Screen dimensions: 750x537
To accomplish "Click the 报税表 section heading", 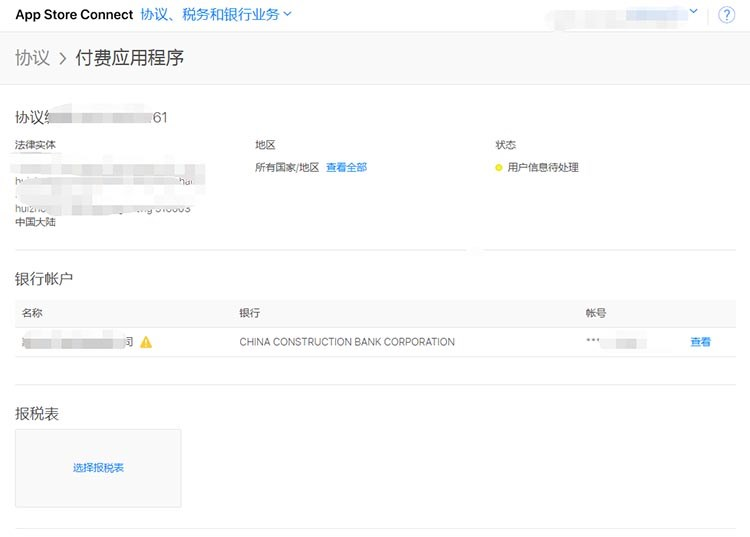I will pyautogui.click(x=37, y=414).
